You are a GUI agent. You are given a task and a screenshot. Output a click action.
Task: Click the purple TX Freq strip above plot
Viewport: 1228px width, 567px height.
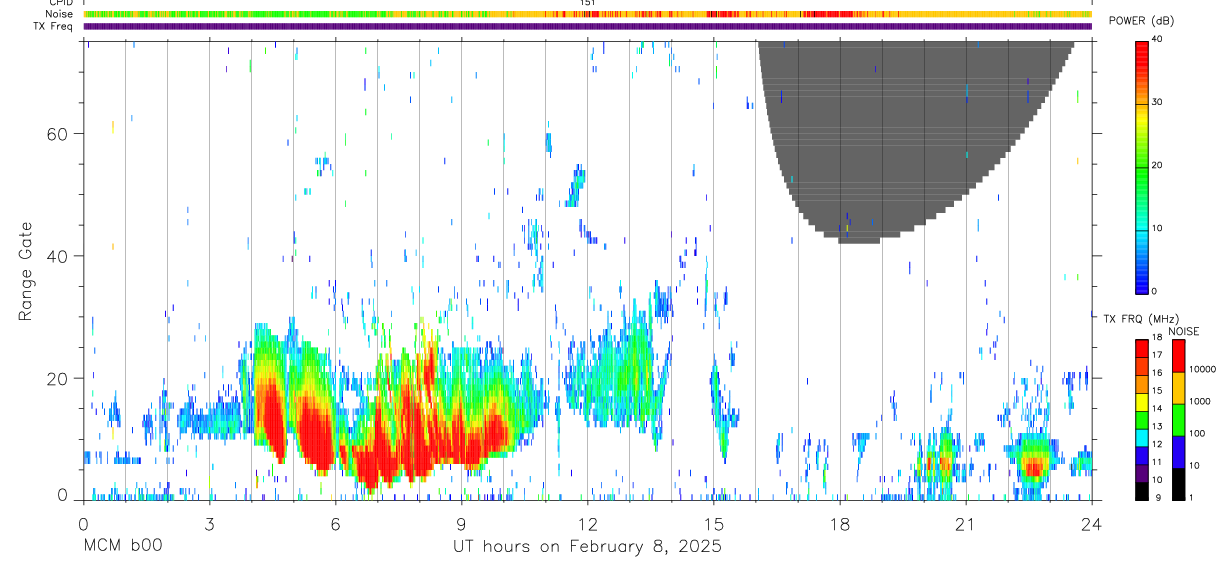588,26
